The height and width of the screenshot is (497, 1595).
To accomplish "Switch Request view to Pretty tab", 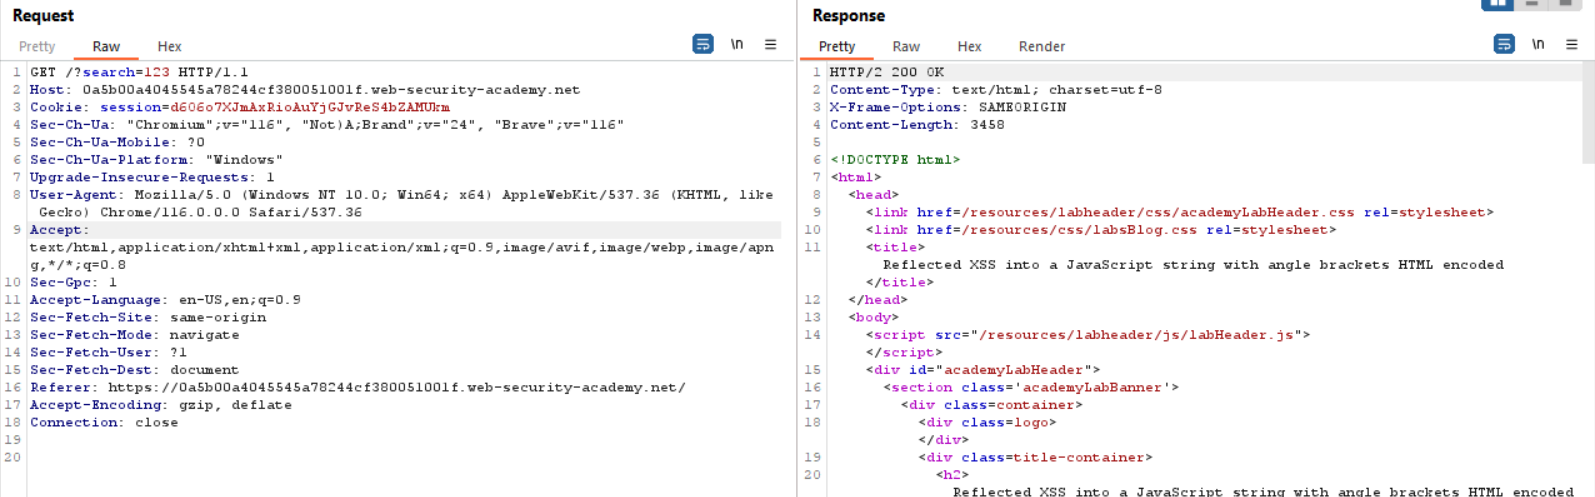I will (x=37, y=46).
